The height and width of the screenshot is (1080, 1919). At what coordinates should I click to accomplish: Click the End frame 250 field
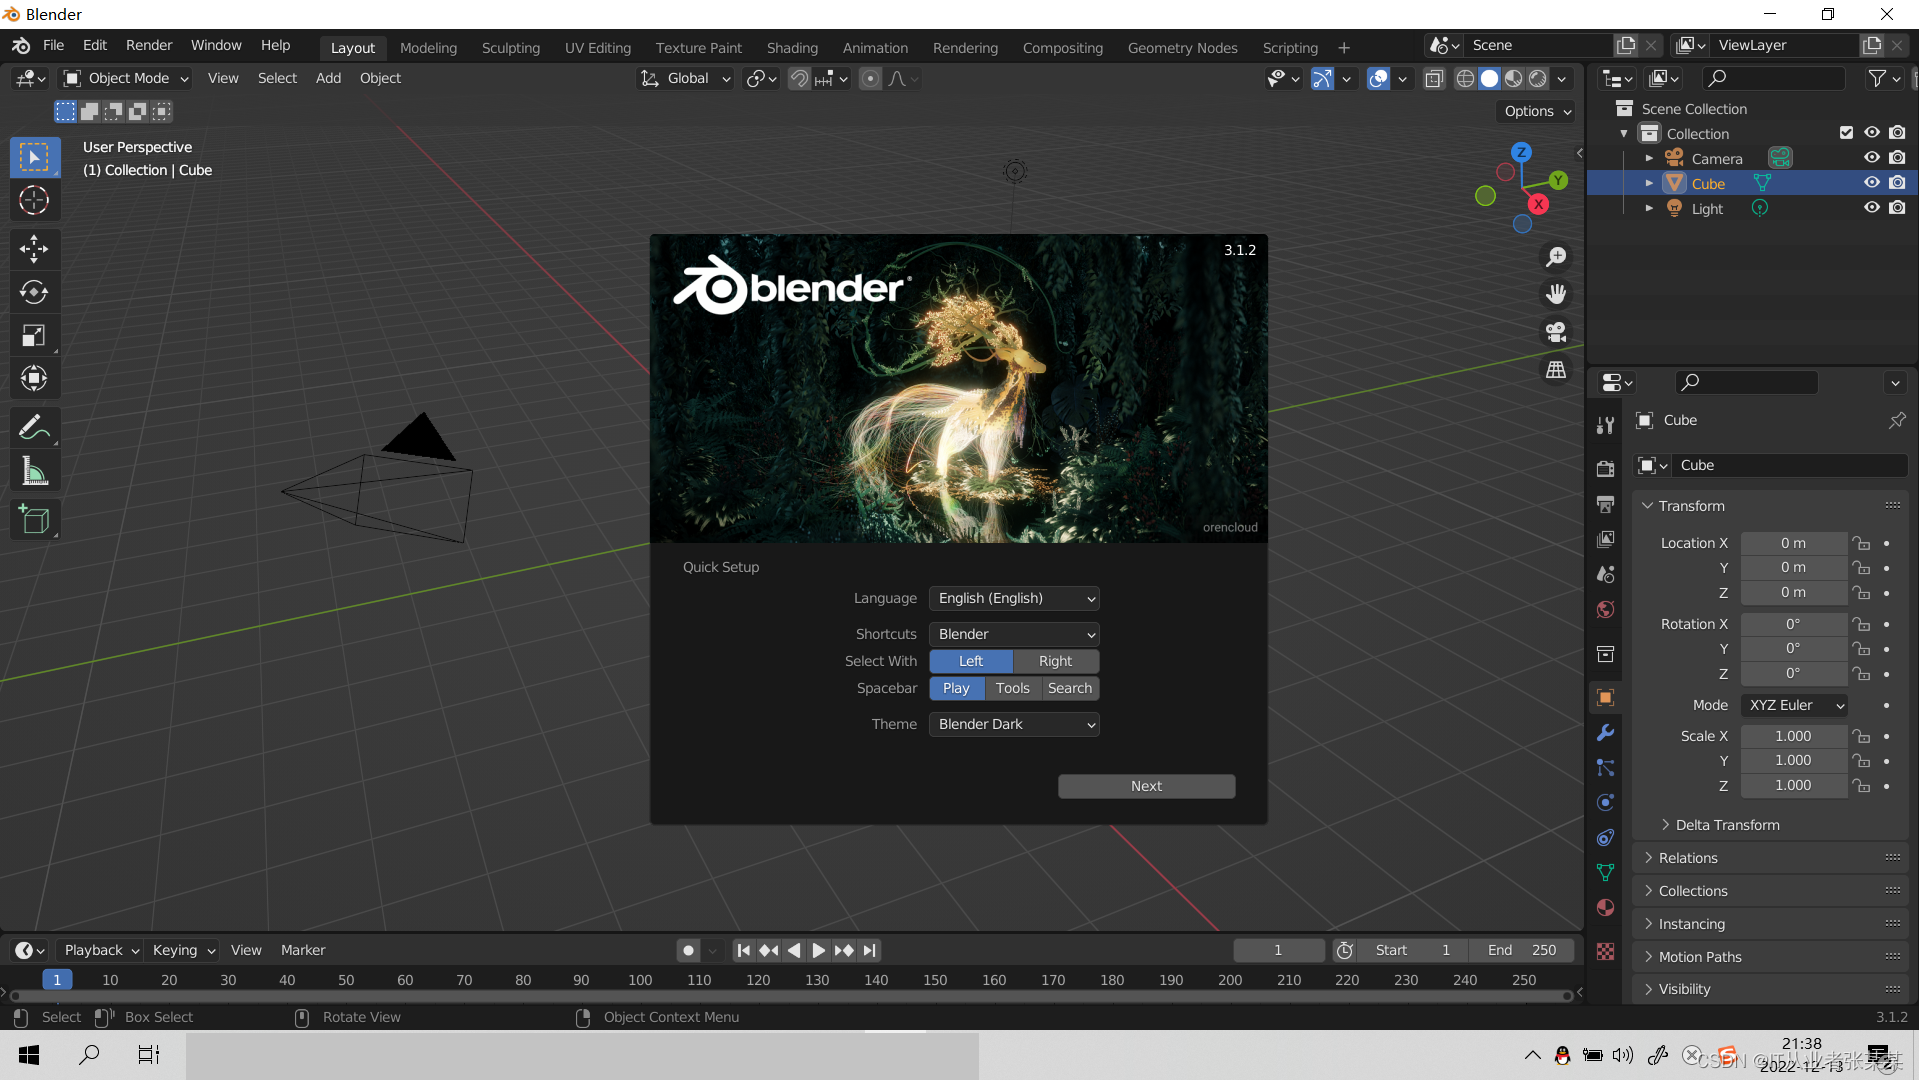tap(1521, 950)
